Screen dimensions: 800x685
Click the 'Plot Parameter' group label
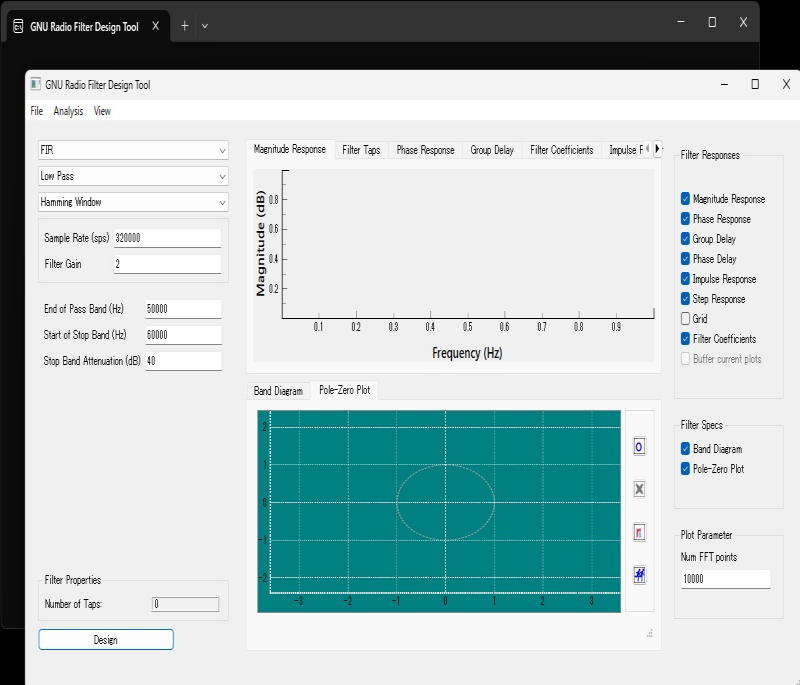tap(706, 535)
